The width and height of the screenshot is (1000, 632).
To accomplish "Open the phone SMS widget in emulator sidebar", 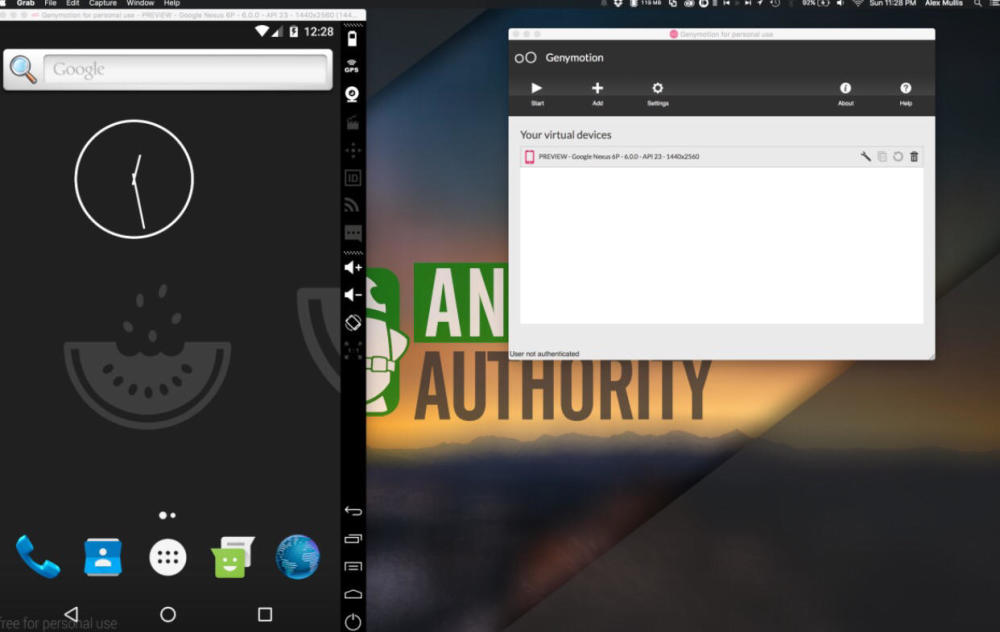I will click(353, 232).
